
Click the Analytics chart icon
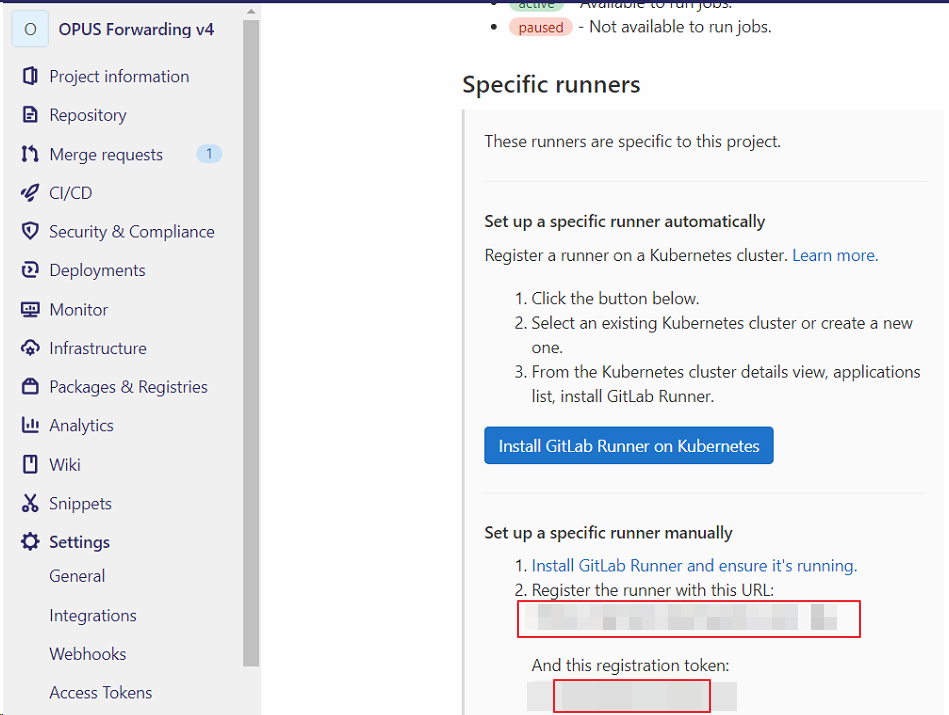point(30,425)
